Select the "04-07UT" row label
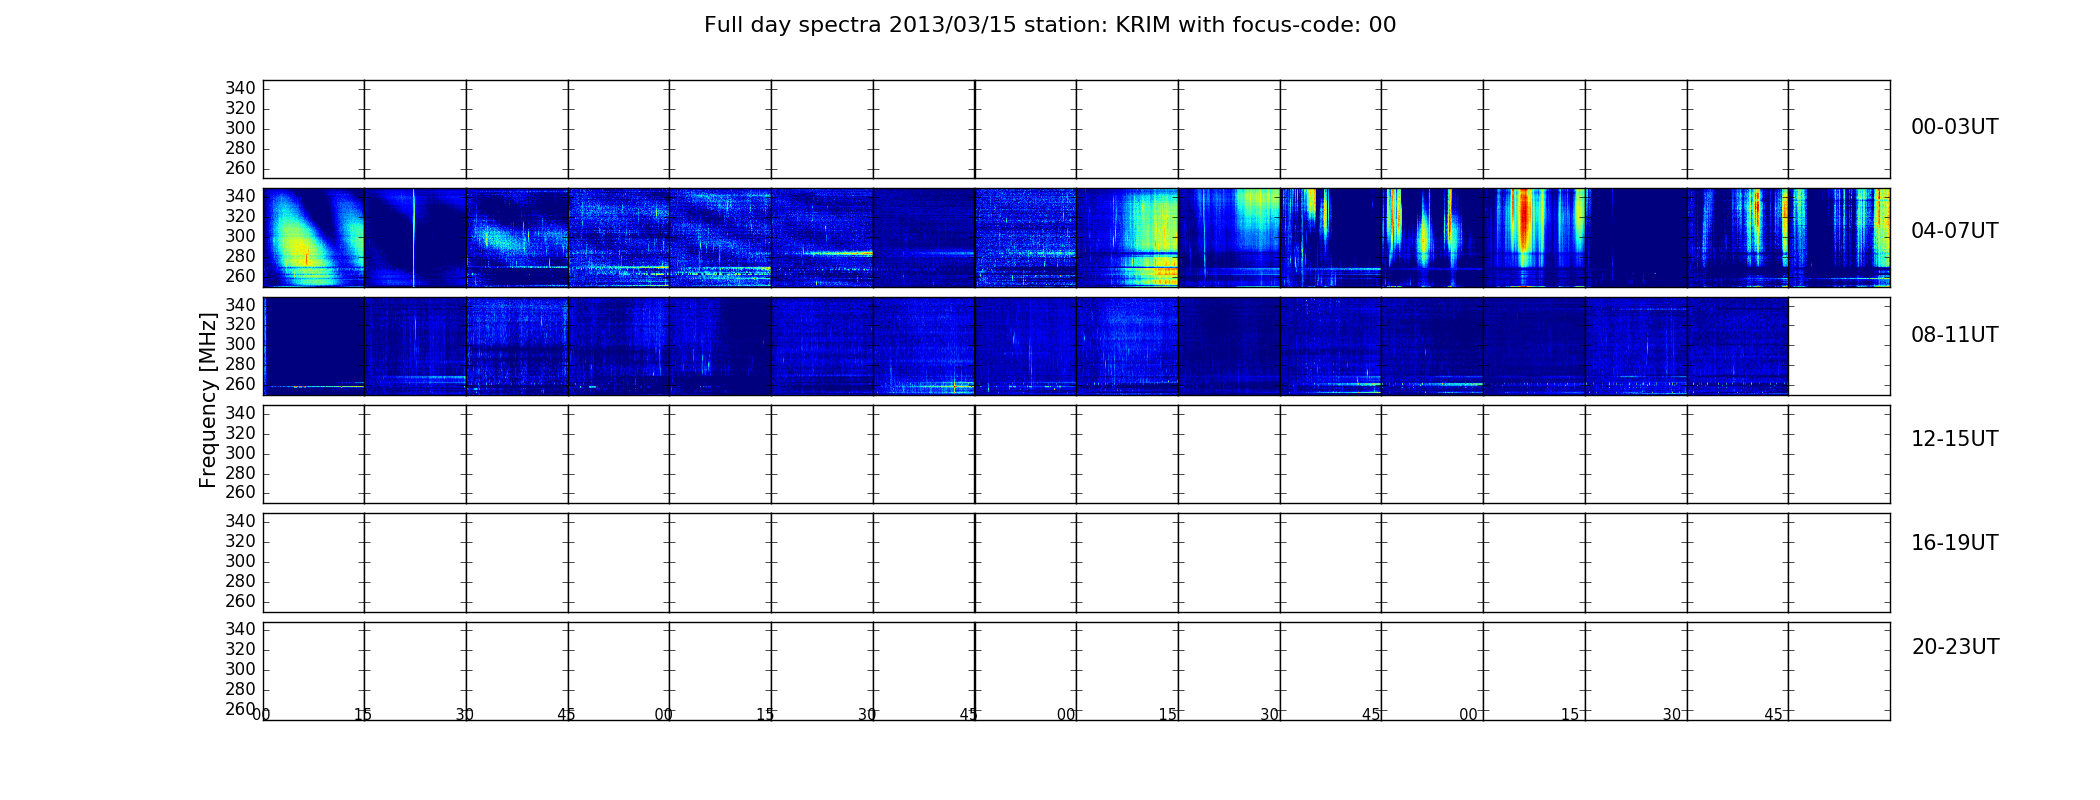This screenshot has height=800, width=2100. [1954, 231]
